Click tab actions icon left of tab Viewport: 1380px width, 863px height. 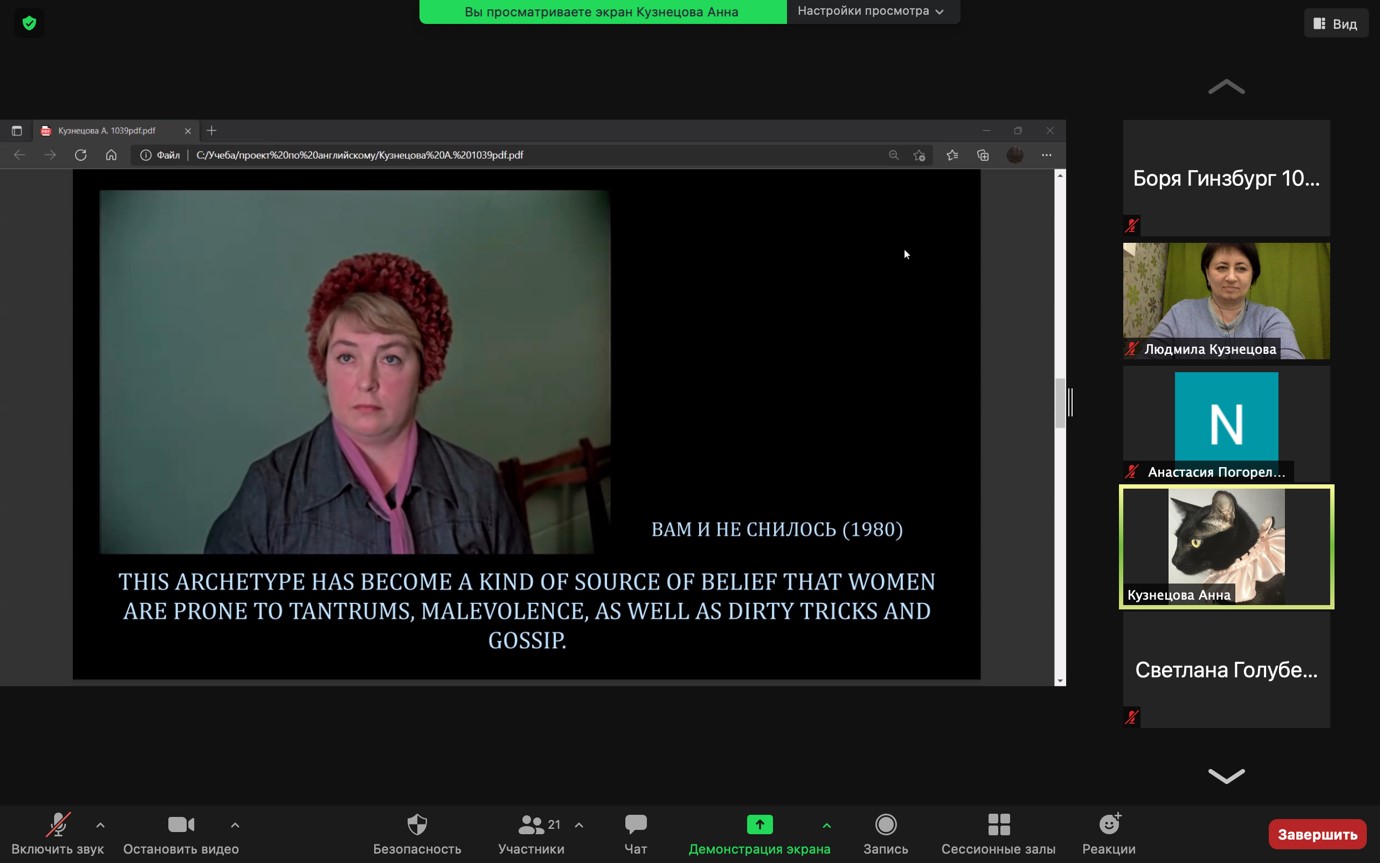pyautogui.click(x=16, y=131)
